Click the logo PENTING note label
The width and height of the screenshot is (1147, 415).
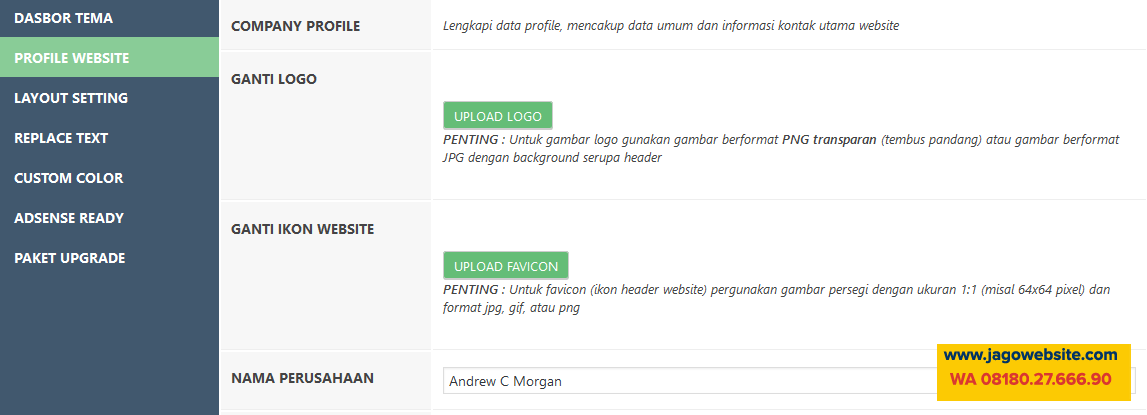click(x=473, y=140)
